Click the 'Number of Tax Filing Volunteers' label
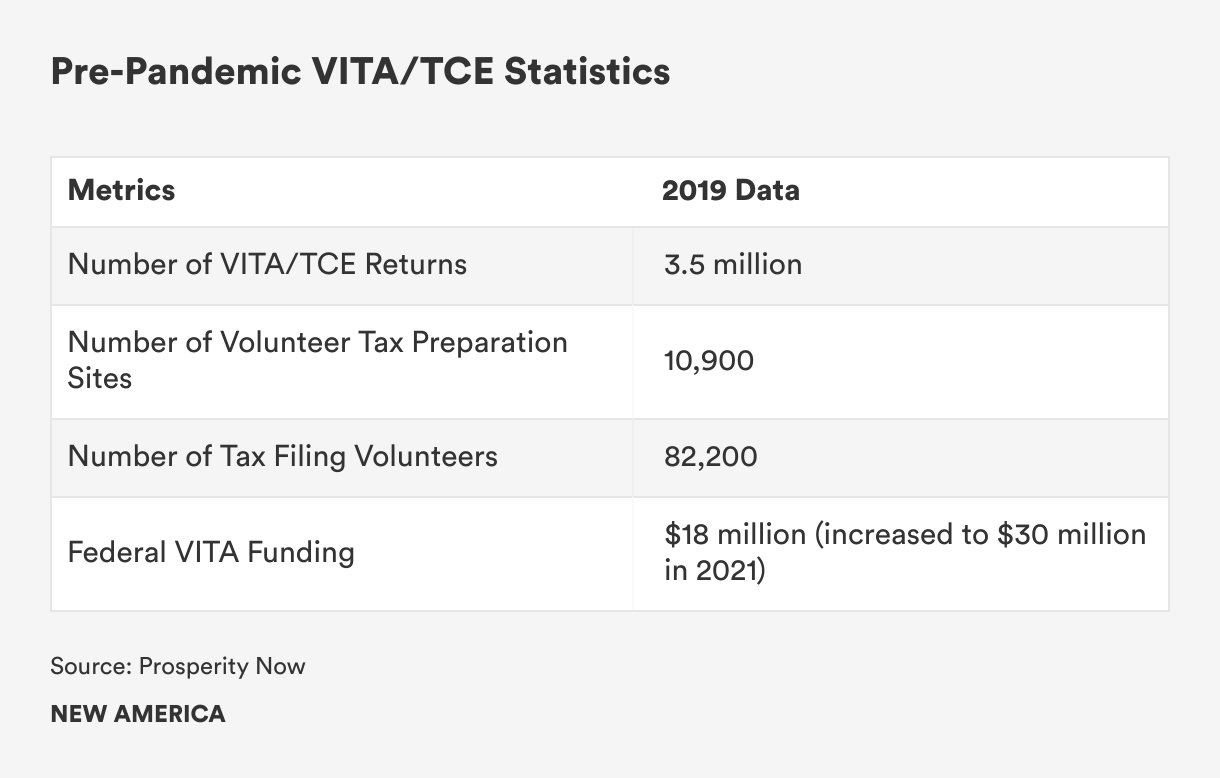Screen dimensions: 1220x778 click(282, 456)
